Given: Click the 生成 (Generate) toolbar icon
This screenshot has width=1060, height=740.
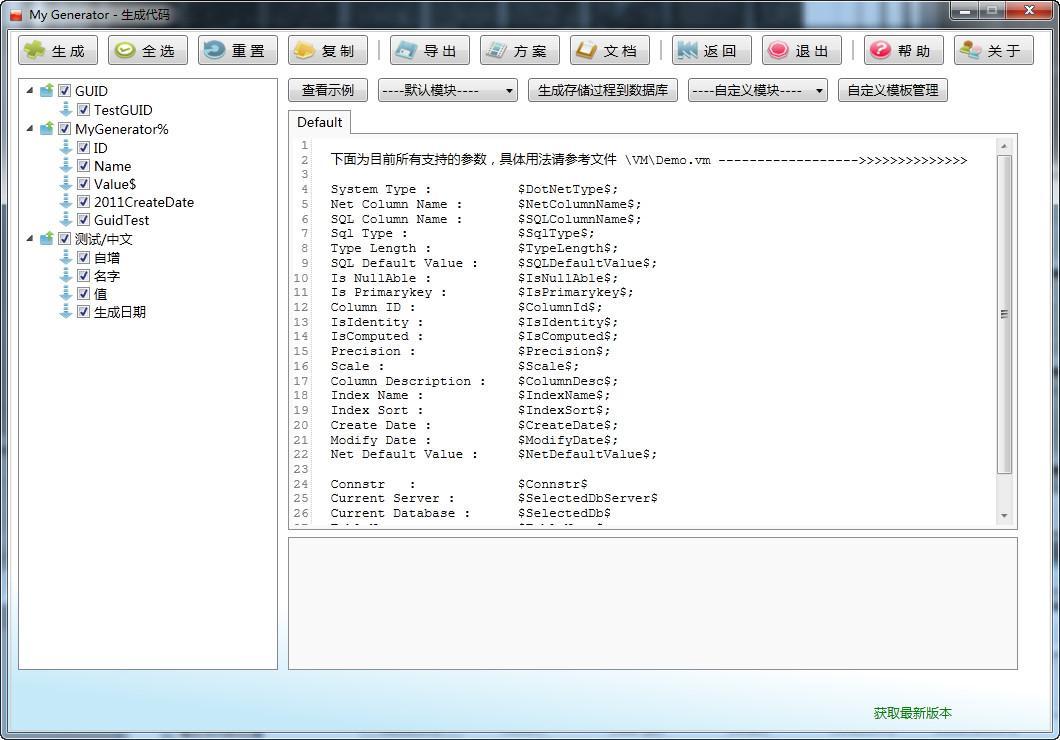Looking at the screenshot, I should 35,51.
